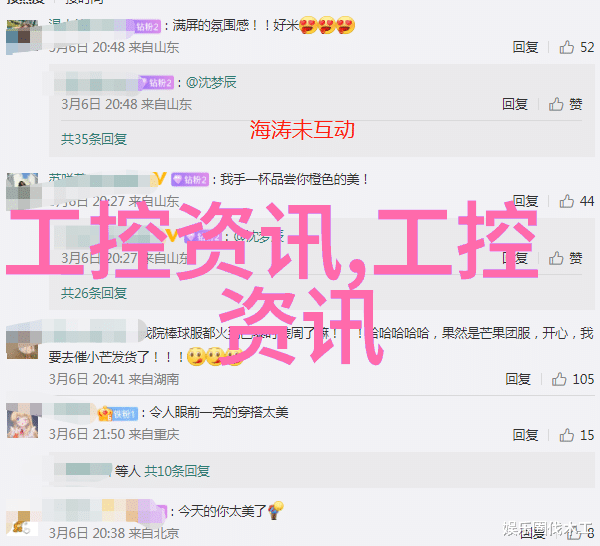Screen dimensions: 600x546
Task: Expand 共10条回复 replies
Action: coord(177,471)
